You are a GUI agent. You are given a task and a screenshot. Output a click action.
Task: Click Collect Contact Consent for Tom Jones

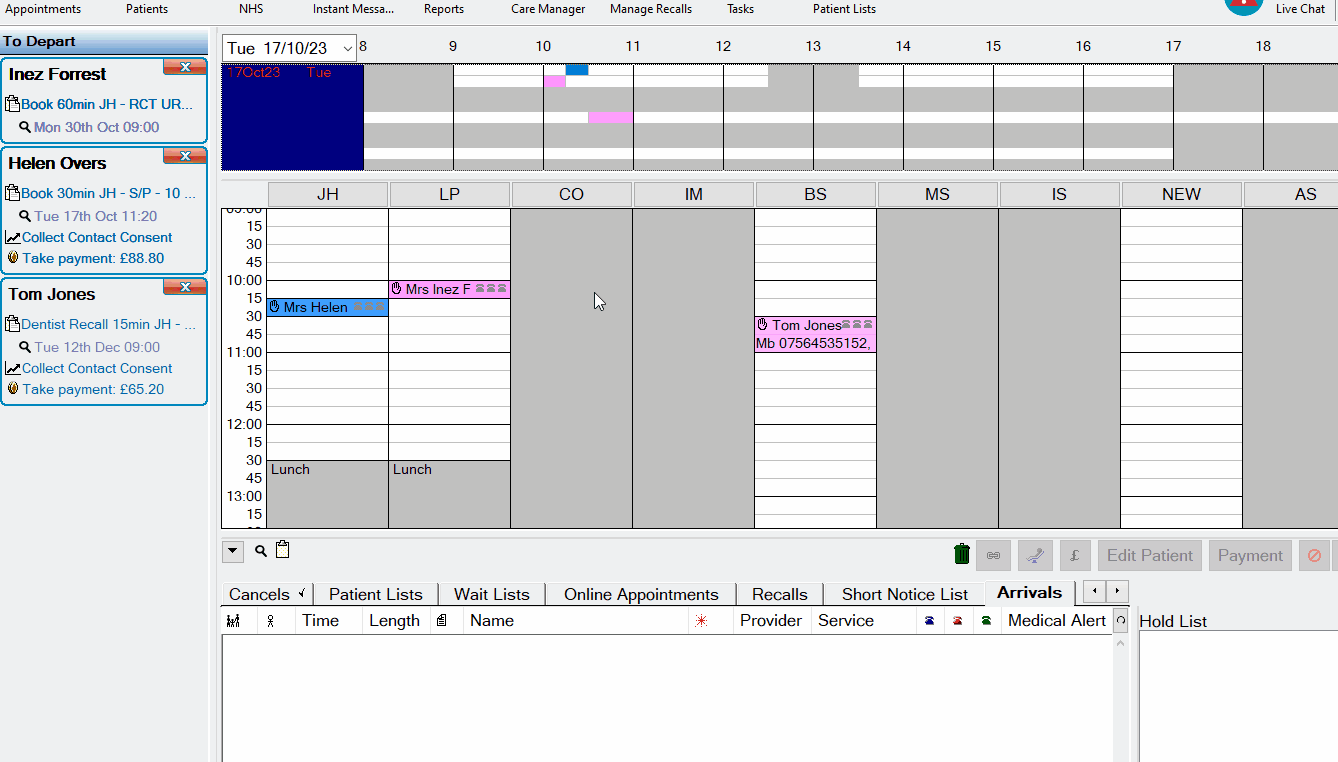click(97, 368)
